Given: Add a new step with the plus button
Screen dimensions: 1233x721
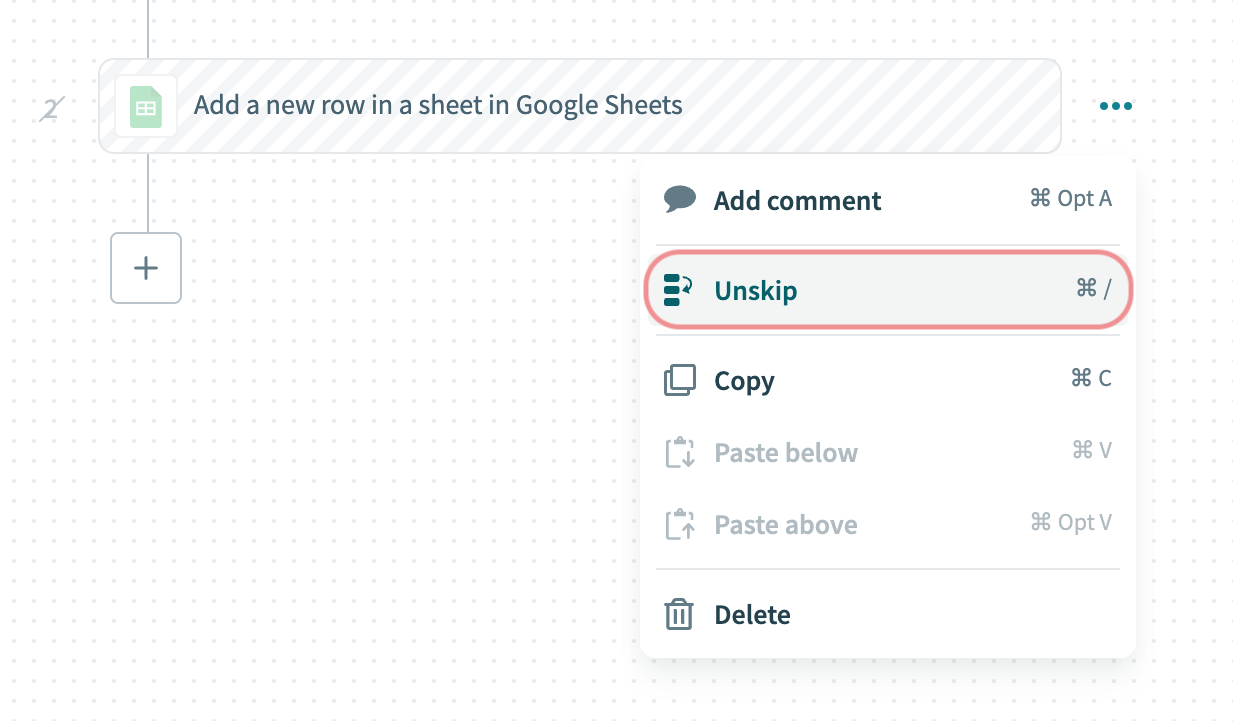Looking at the screenshot, I should [x=146, y=268].
